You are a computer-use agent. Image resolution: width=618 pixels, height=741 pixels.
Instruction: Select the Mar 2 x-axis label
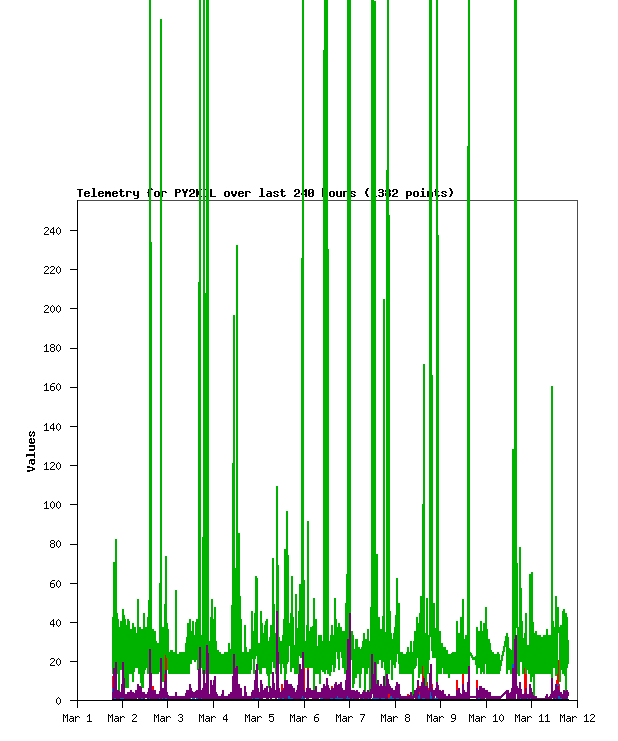(x=122, y=718)
